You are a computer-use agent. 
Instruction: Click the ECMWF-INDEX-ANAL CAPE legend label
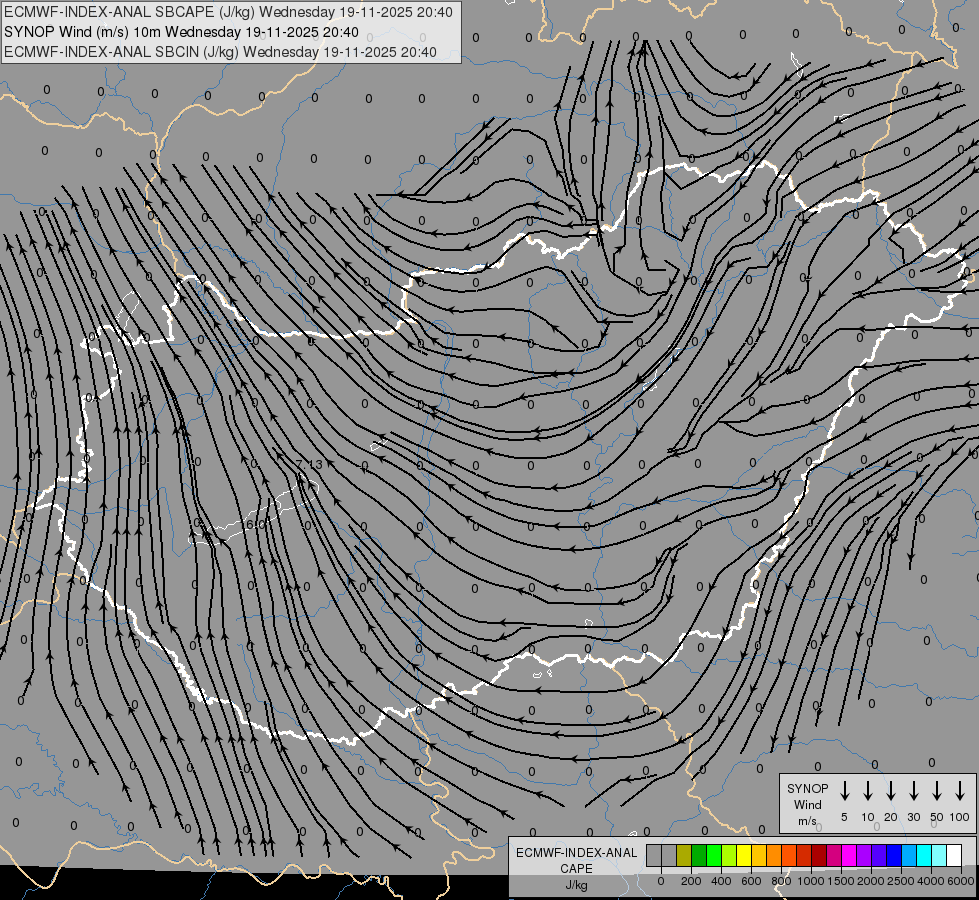(x=576, y=860)
